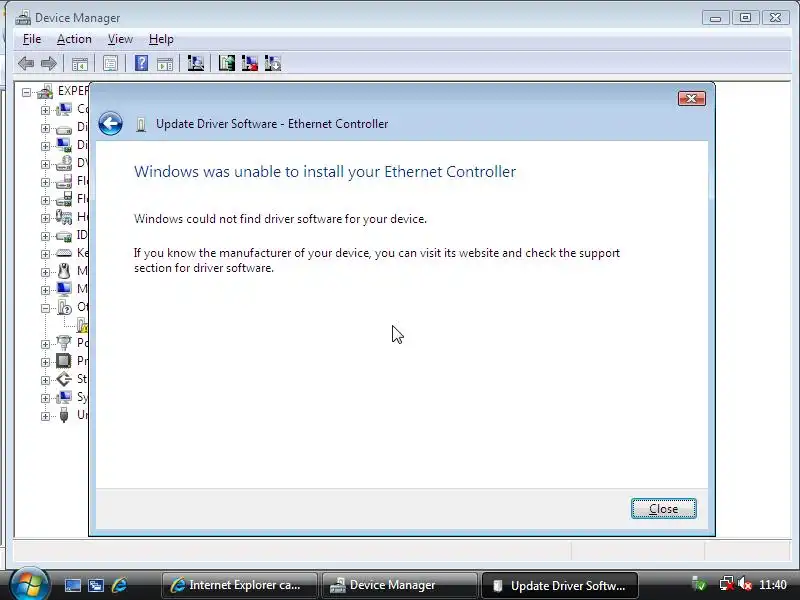Expand the Processors node
This screenshot has height=600, width=800.
[x=45, y=362]
